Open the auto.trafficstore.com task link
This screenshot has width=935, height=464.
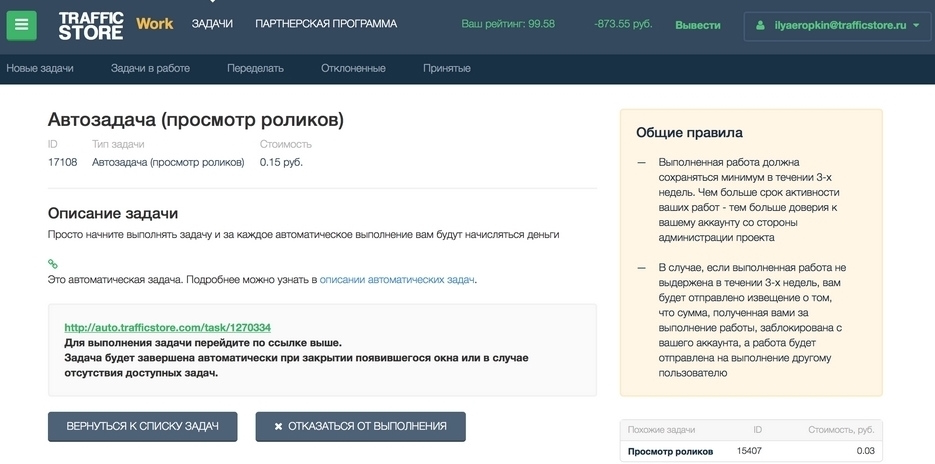(167, 327)
